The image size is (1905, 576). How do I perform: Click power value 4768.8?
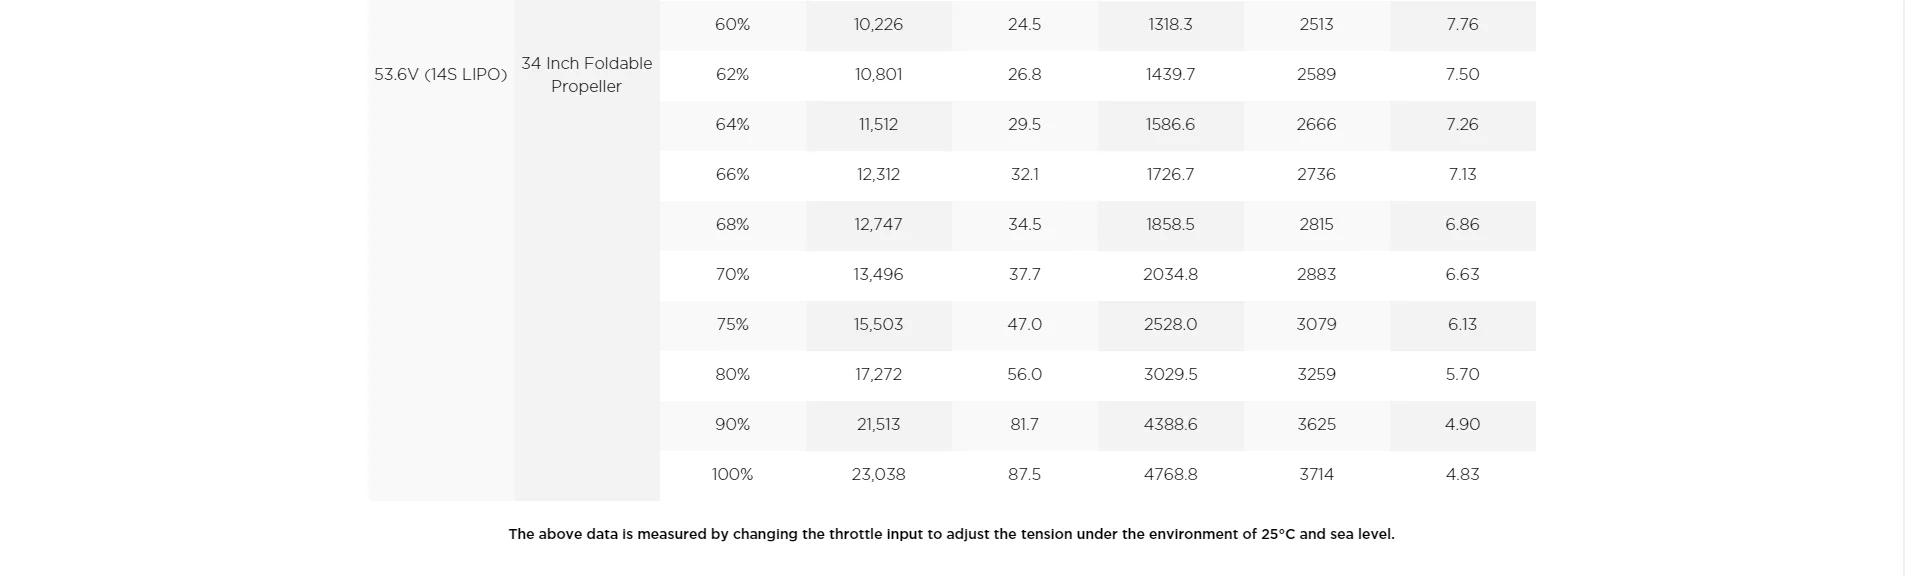coord(1171,475)
